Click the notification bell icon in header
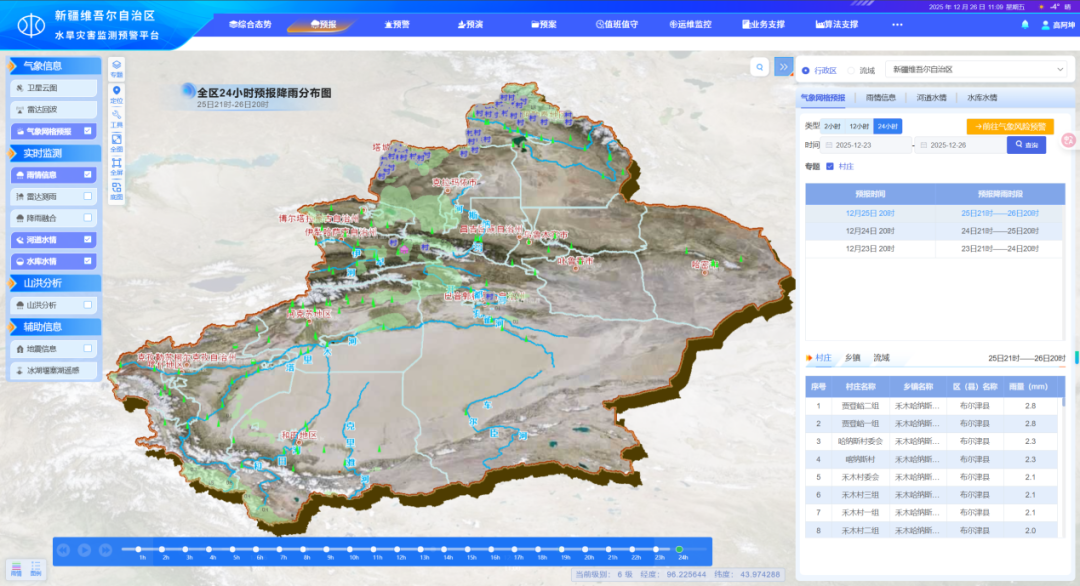 [1024, 24]
